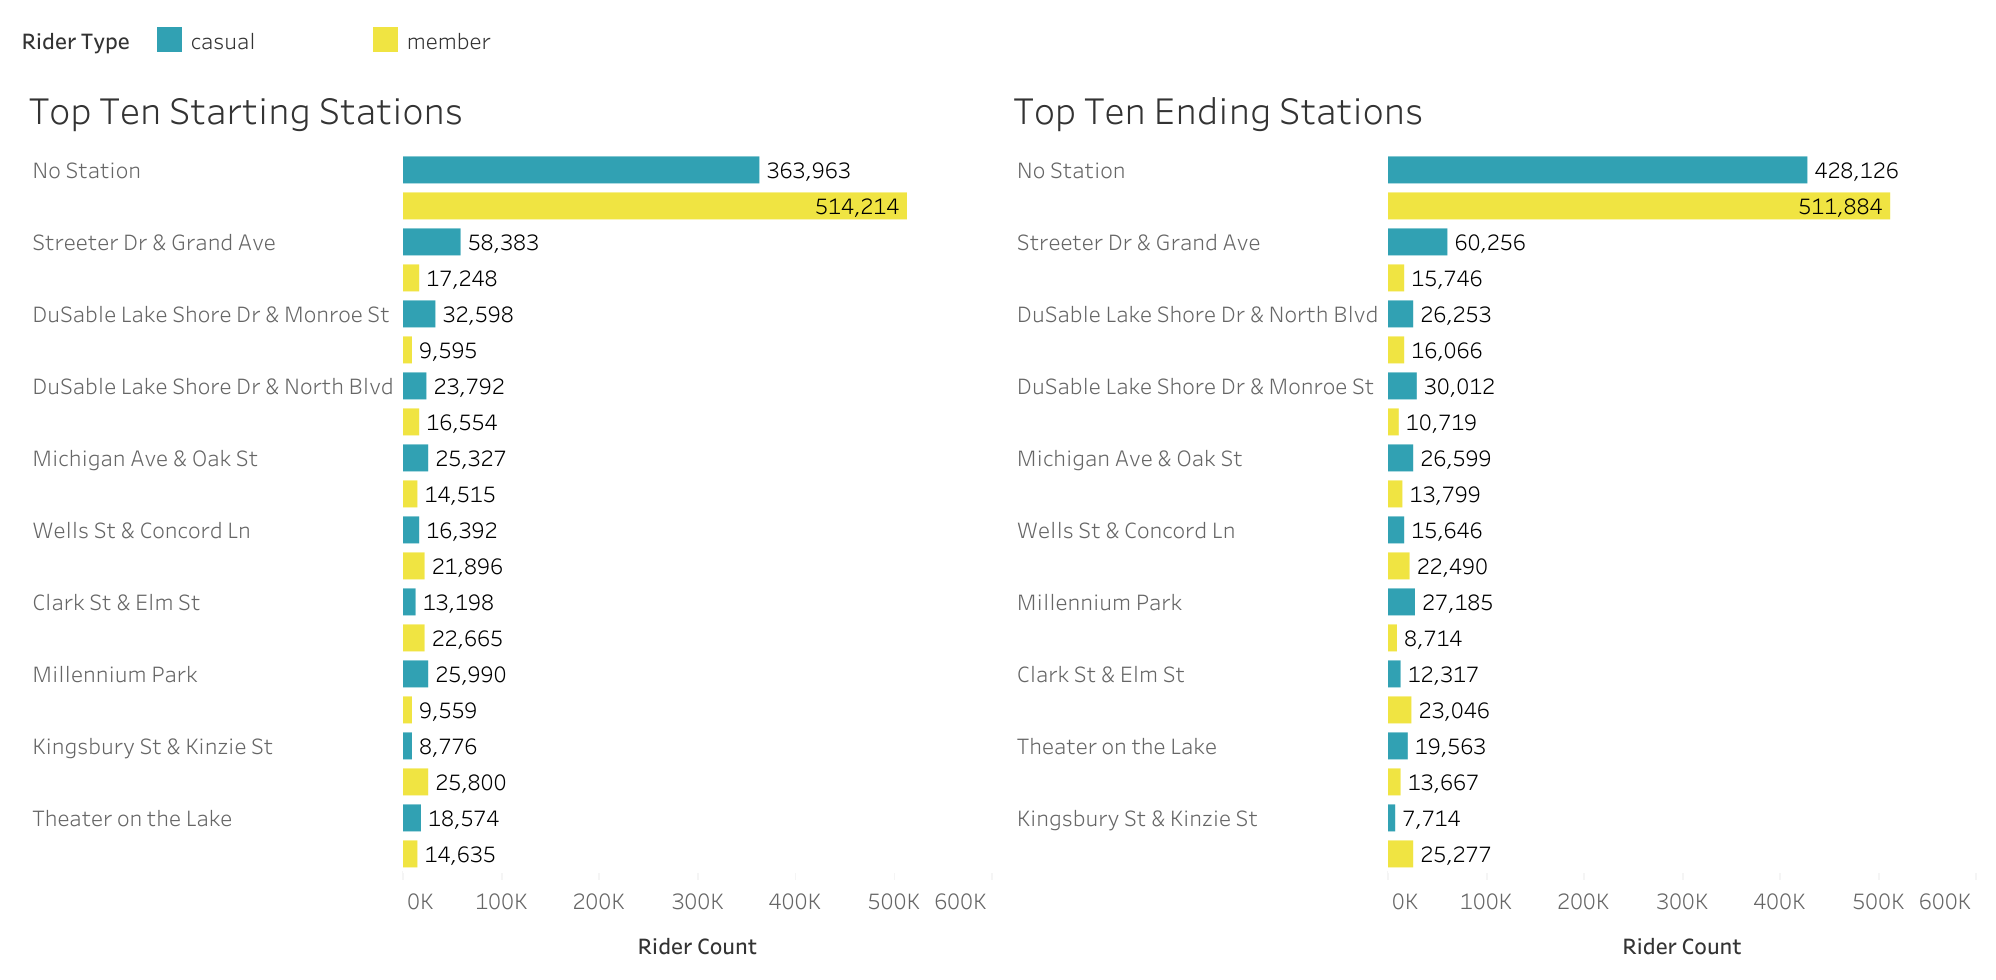Select the bar labeled 16,392

point(411,530)
